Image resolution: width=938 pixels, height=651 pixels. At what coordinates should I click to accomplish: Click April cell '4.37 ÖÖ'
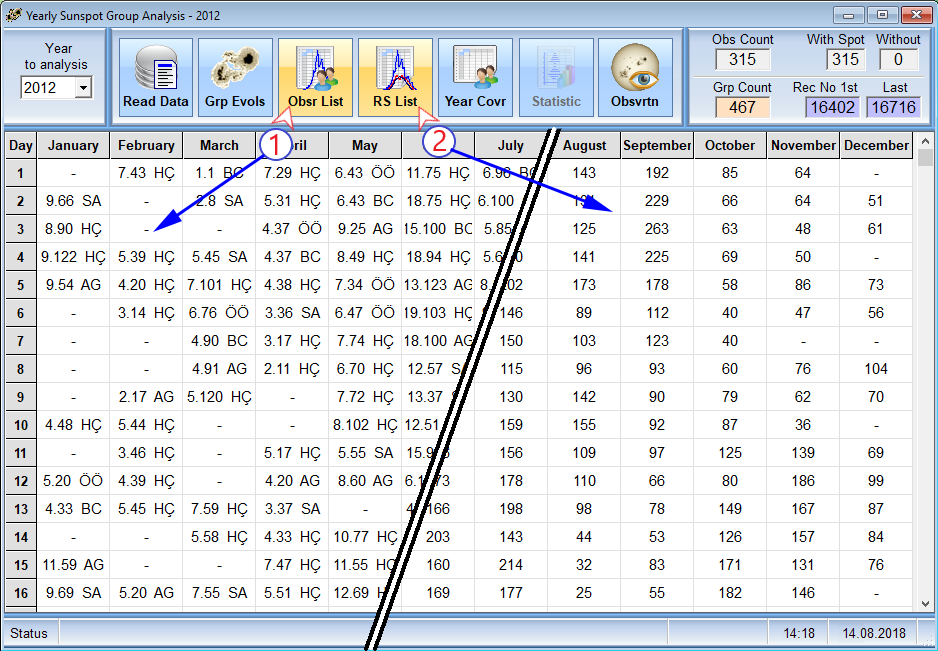pyautogui.click(x=292, y=229)
